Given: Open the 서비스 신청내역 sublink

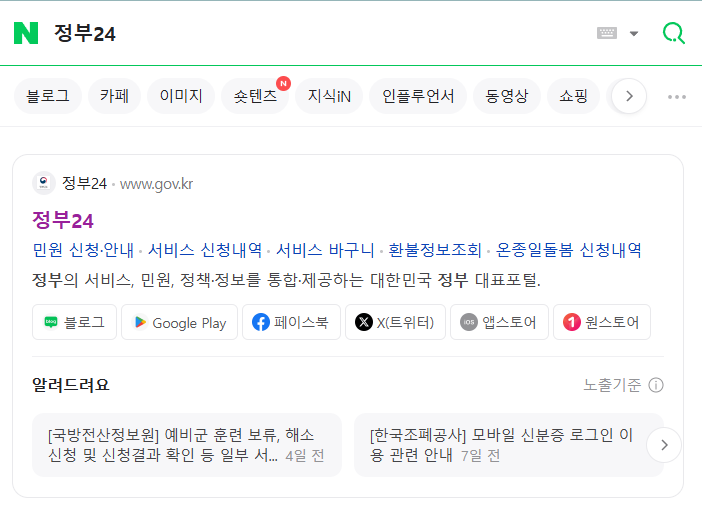Looking at the screenshot, I should click(x=205, y=250).
